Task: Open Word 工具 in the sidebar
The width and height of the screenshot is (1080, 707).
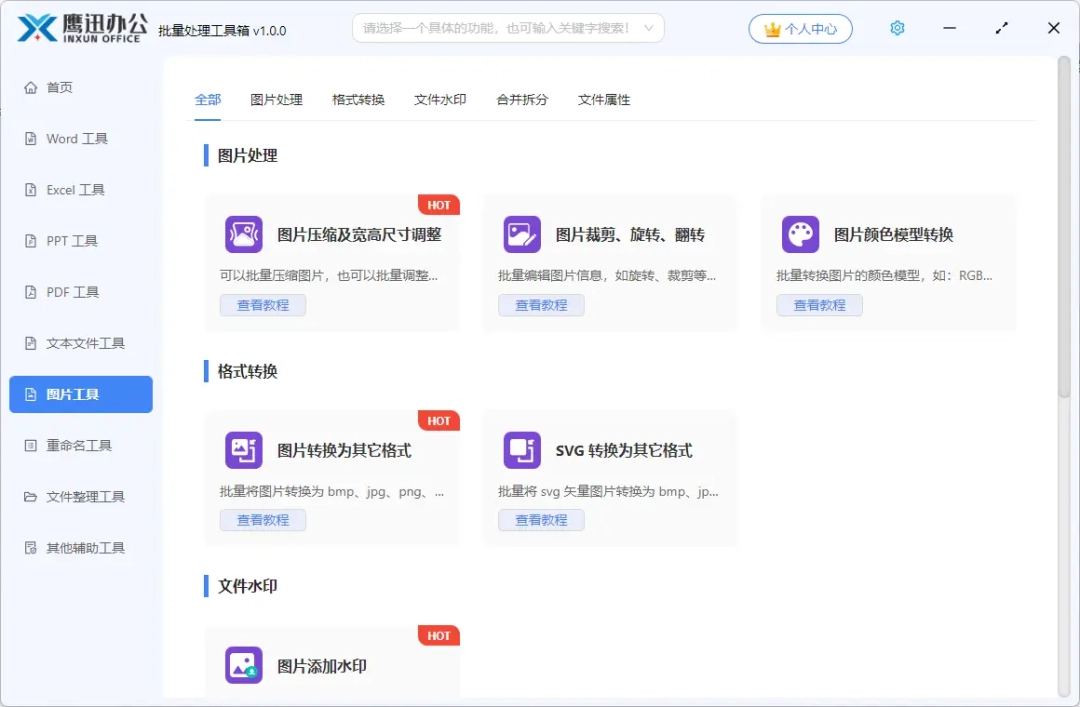Action: [74, 138]
